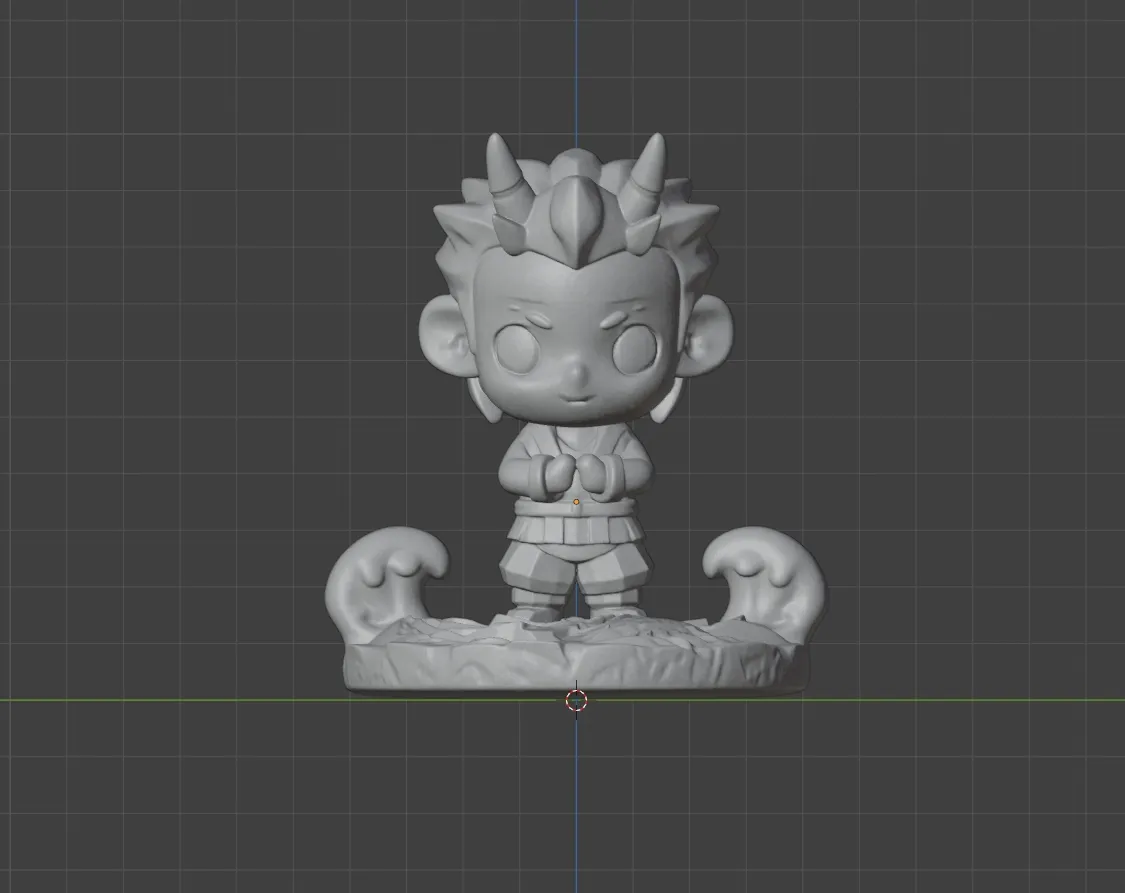Select the rocky base of the model
This screenshot has height=893, width=1125.
[x=575, y=656]
